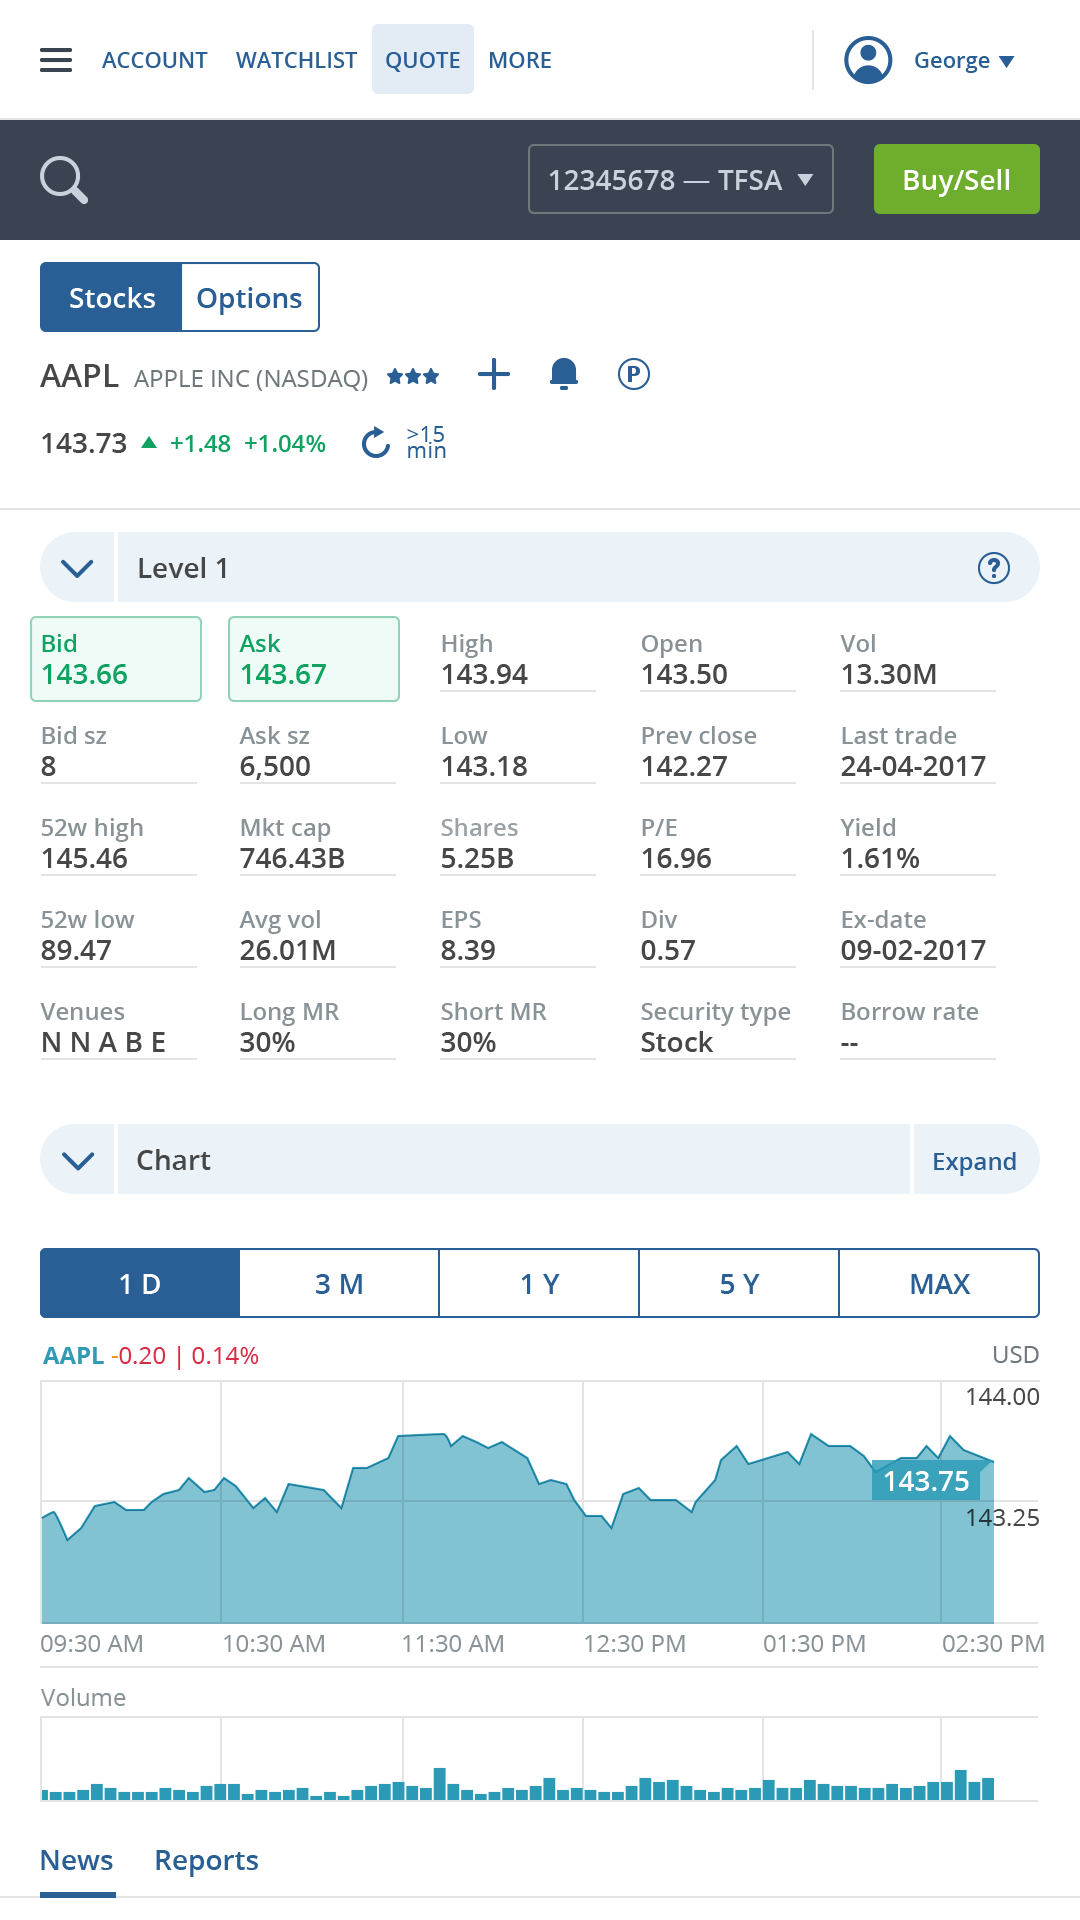The width and height of the screenshot is (1080, 1920).
Task: Click the Stock Security type value
Action: coord(677,1042)
